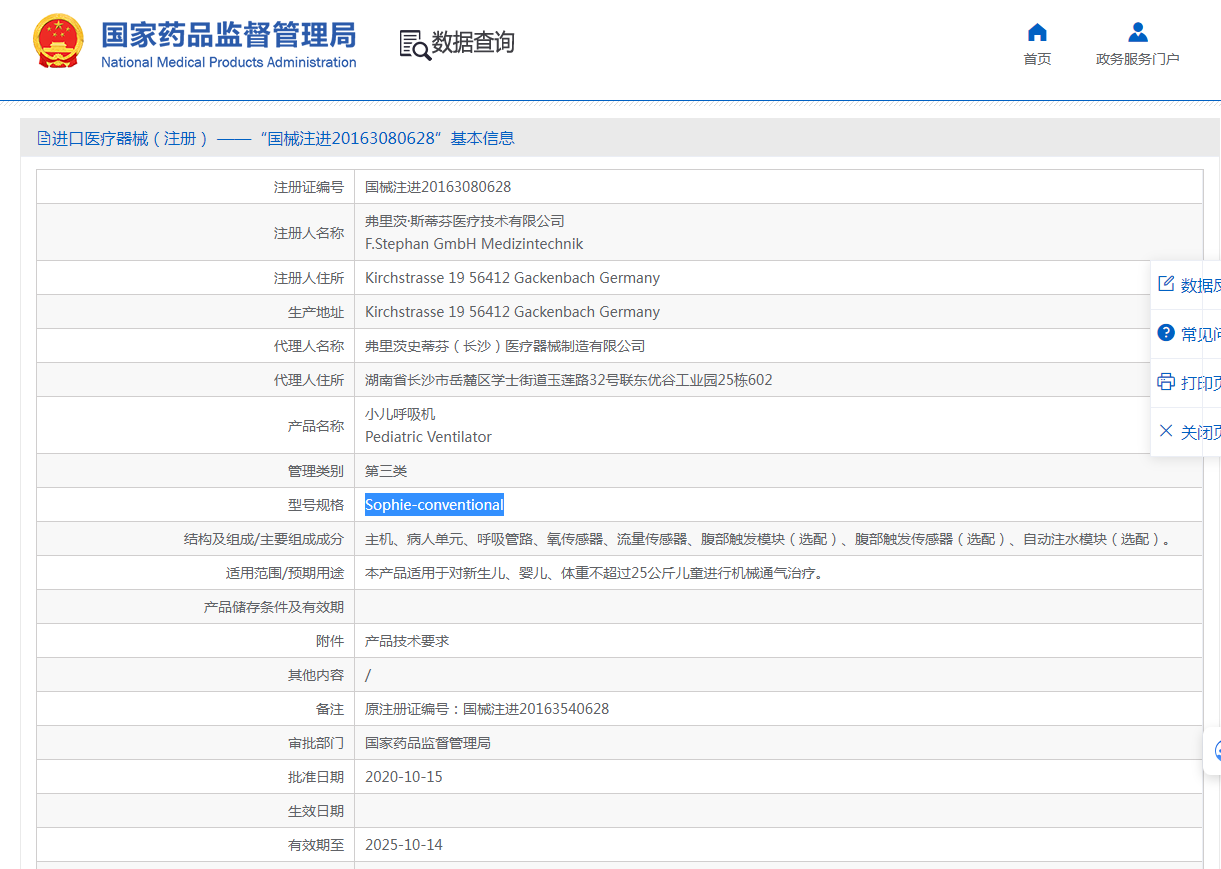This screenshot has height=869, width=1221.
Task: Click the 打印 print page button label
Action: (1200, 383)
